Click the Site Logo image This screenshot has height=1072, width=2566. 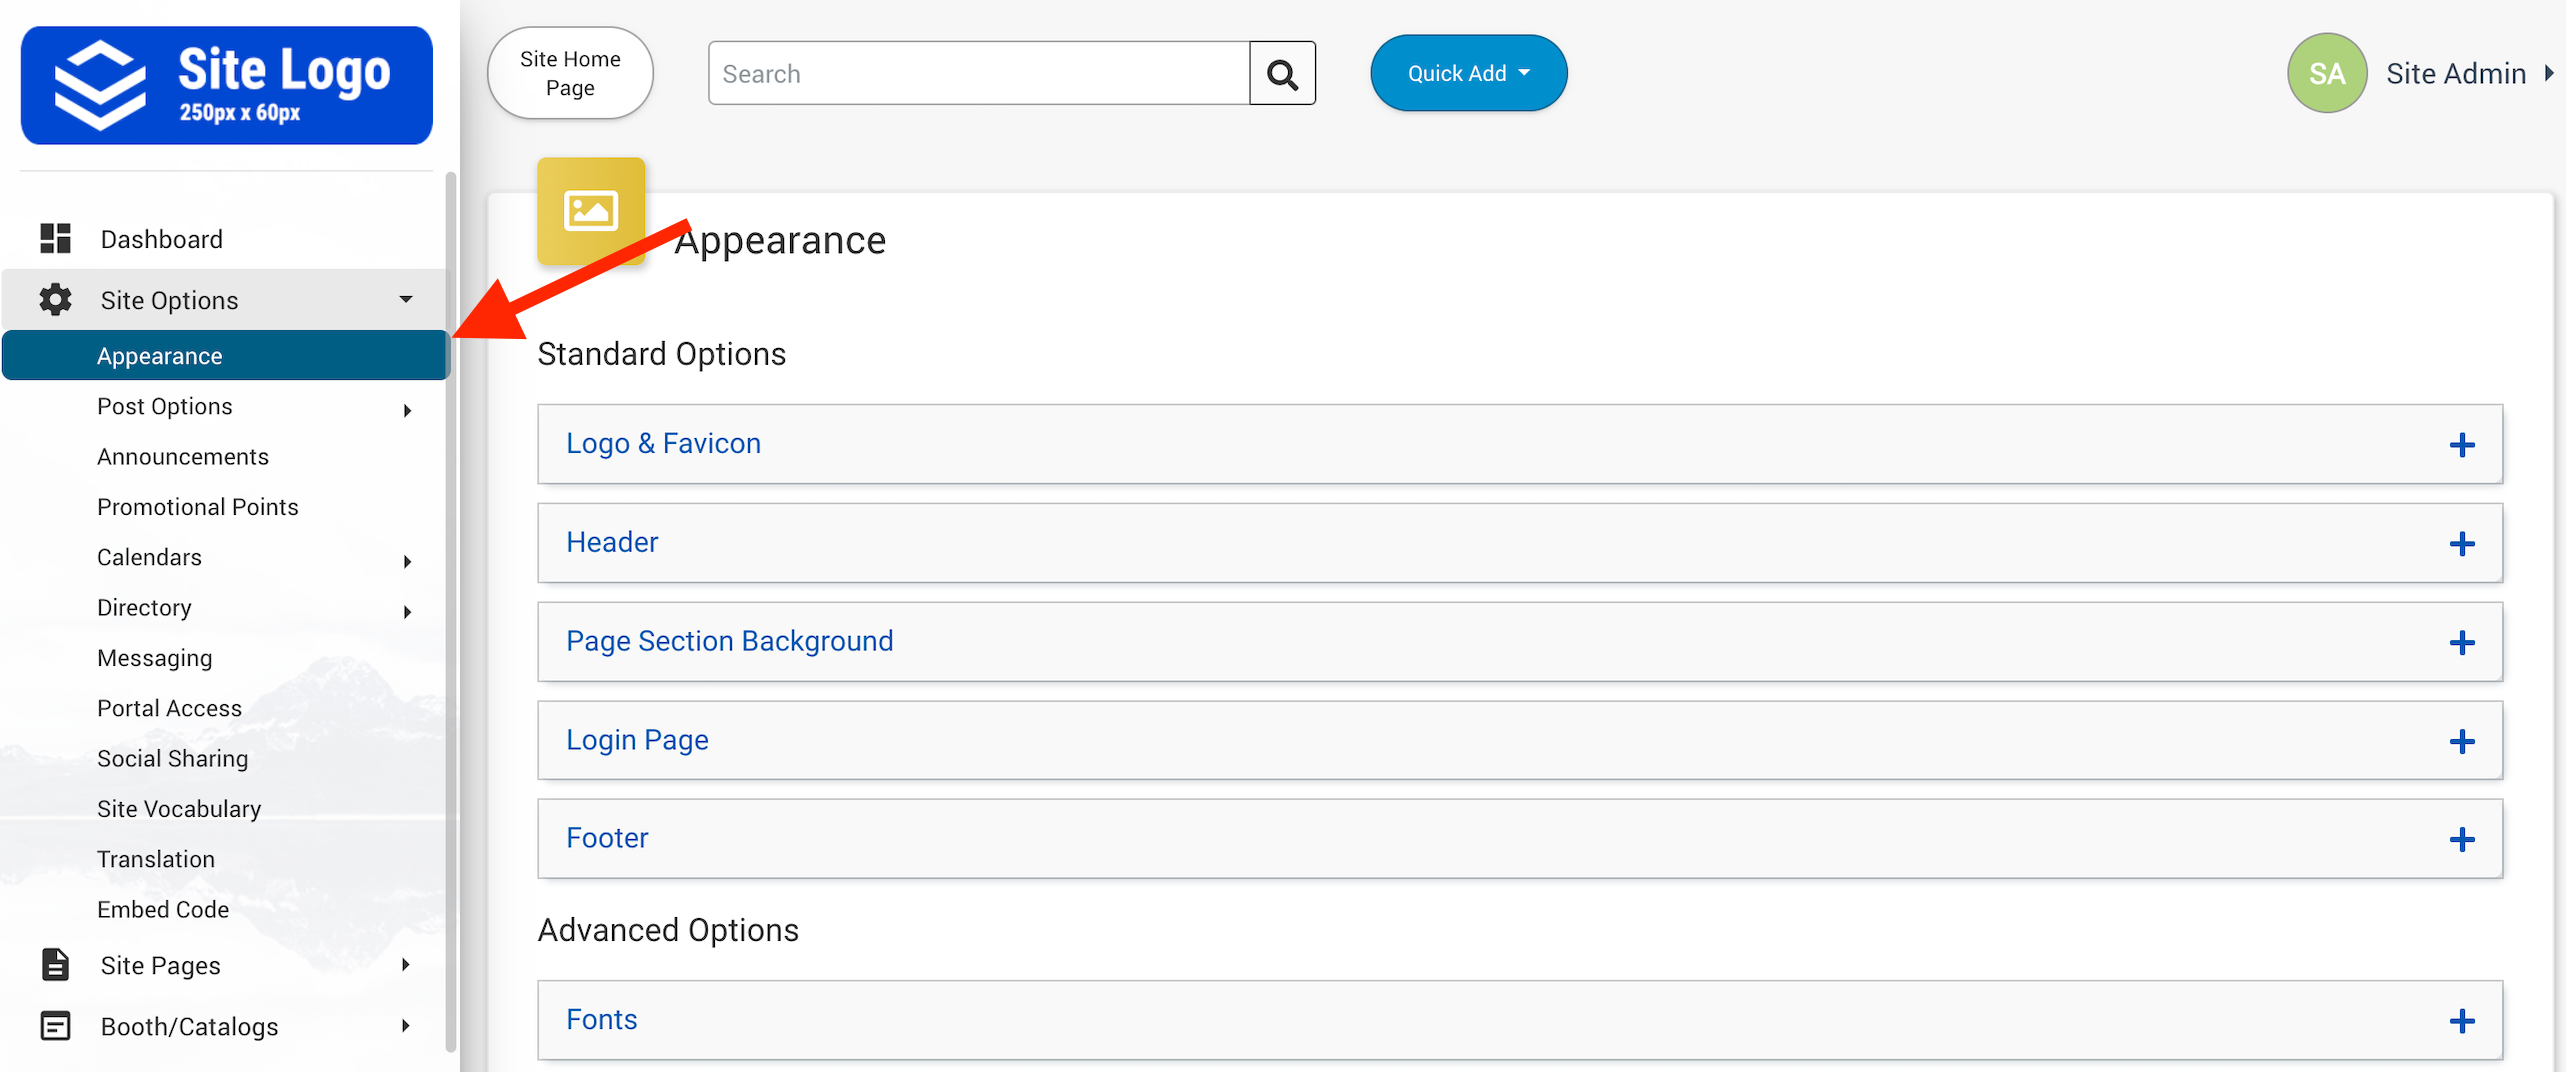[x=227, y=86]
